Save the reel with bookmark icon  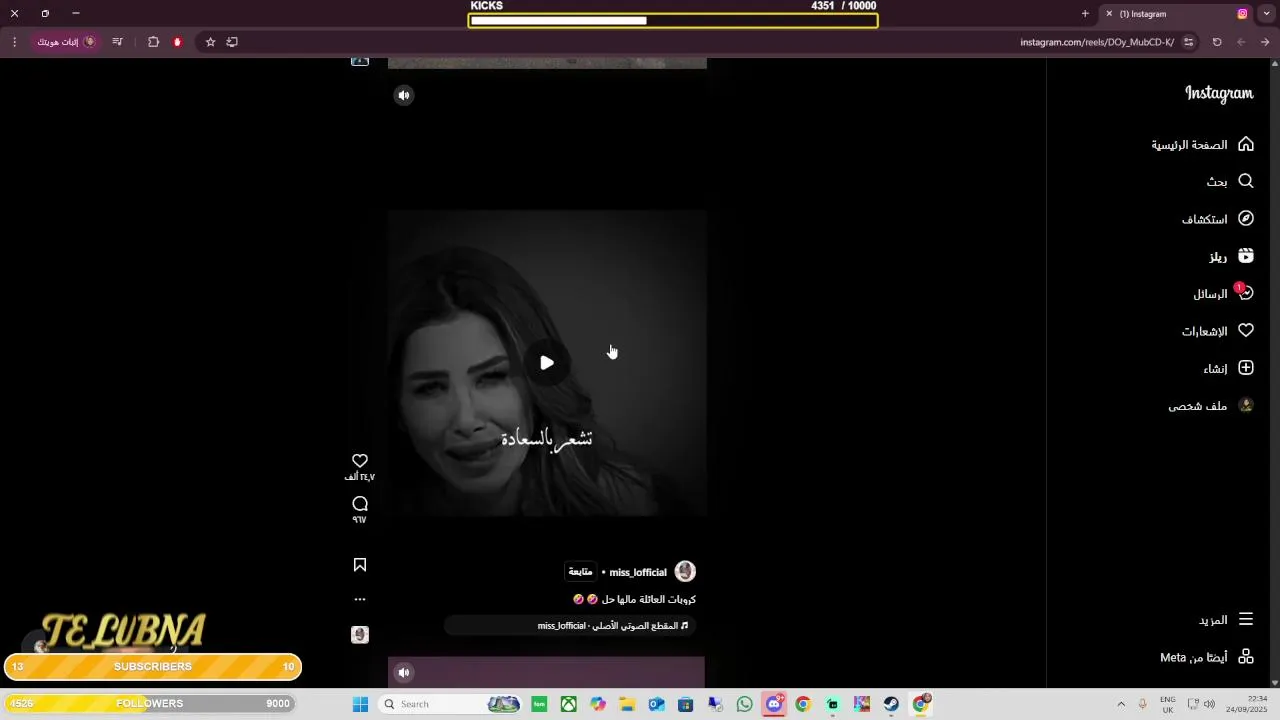pyautogui.click(x=360, y=565)
